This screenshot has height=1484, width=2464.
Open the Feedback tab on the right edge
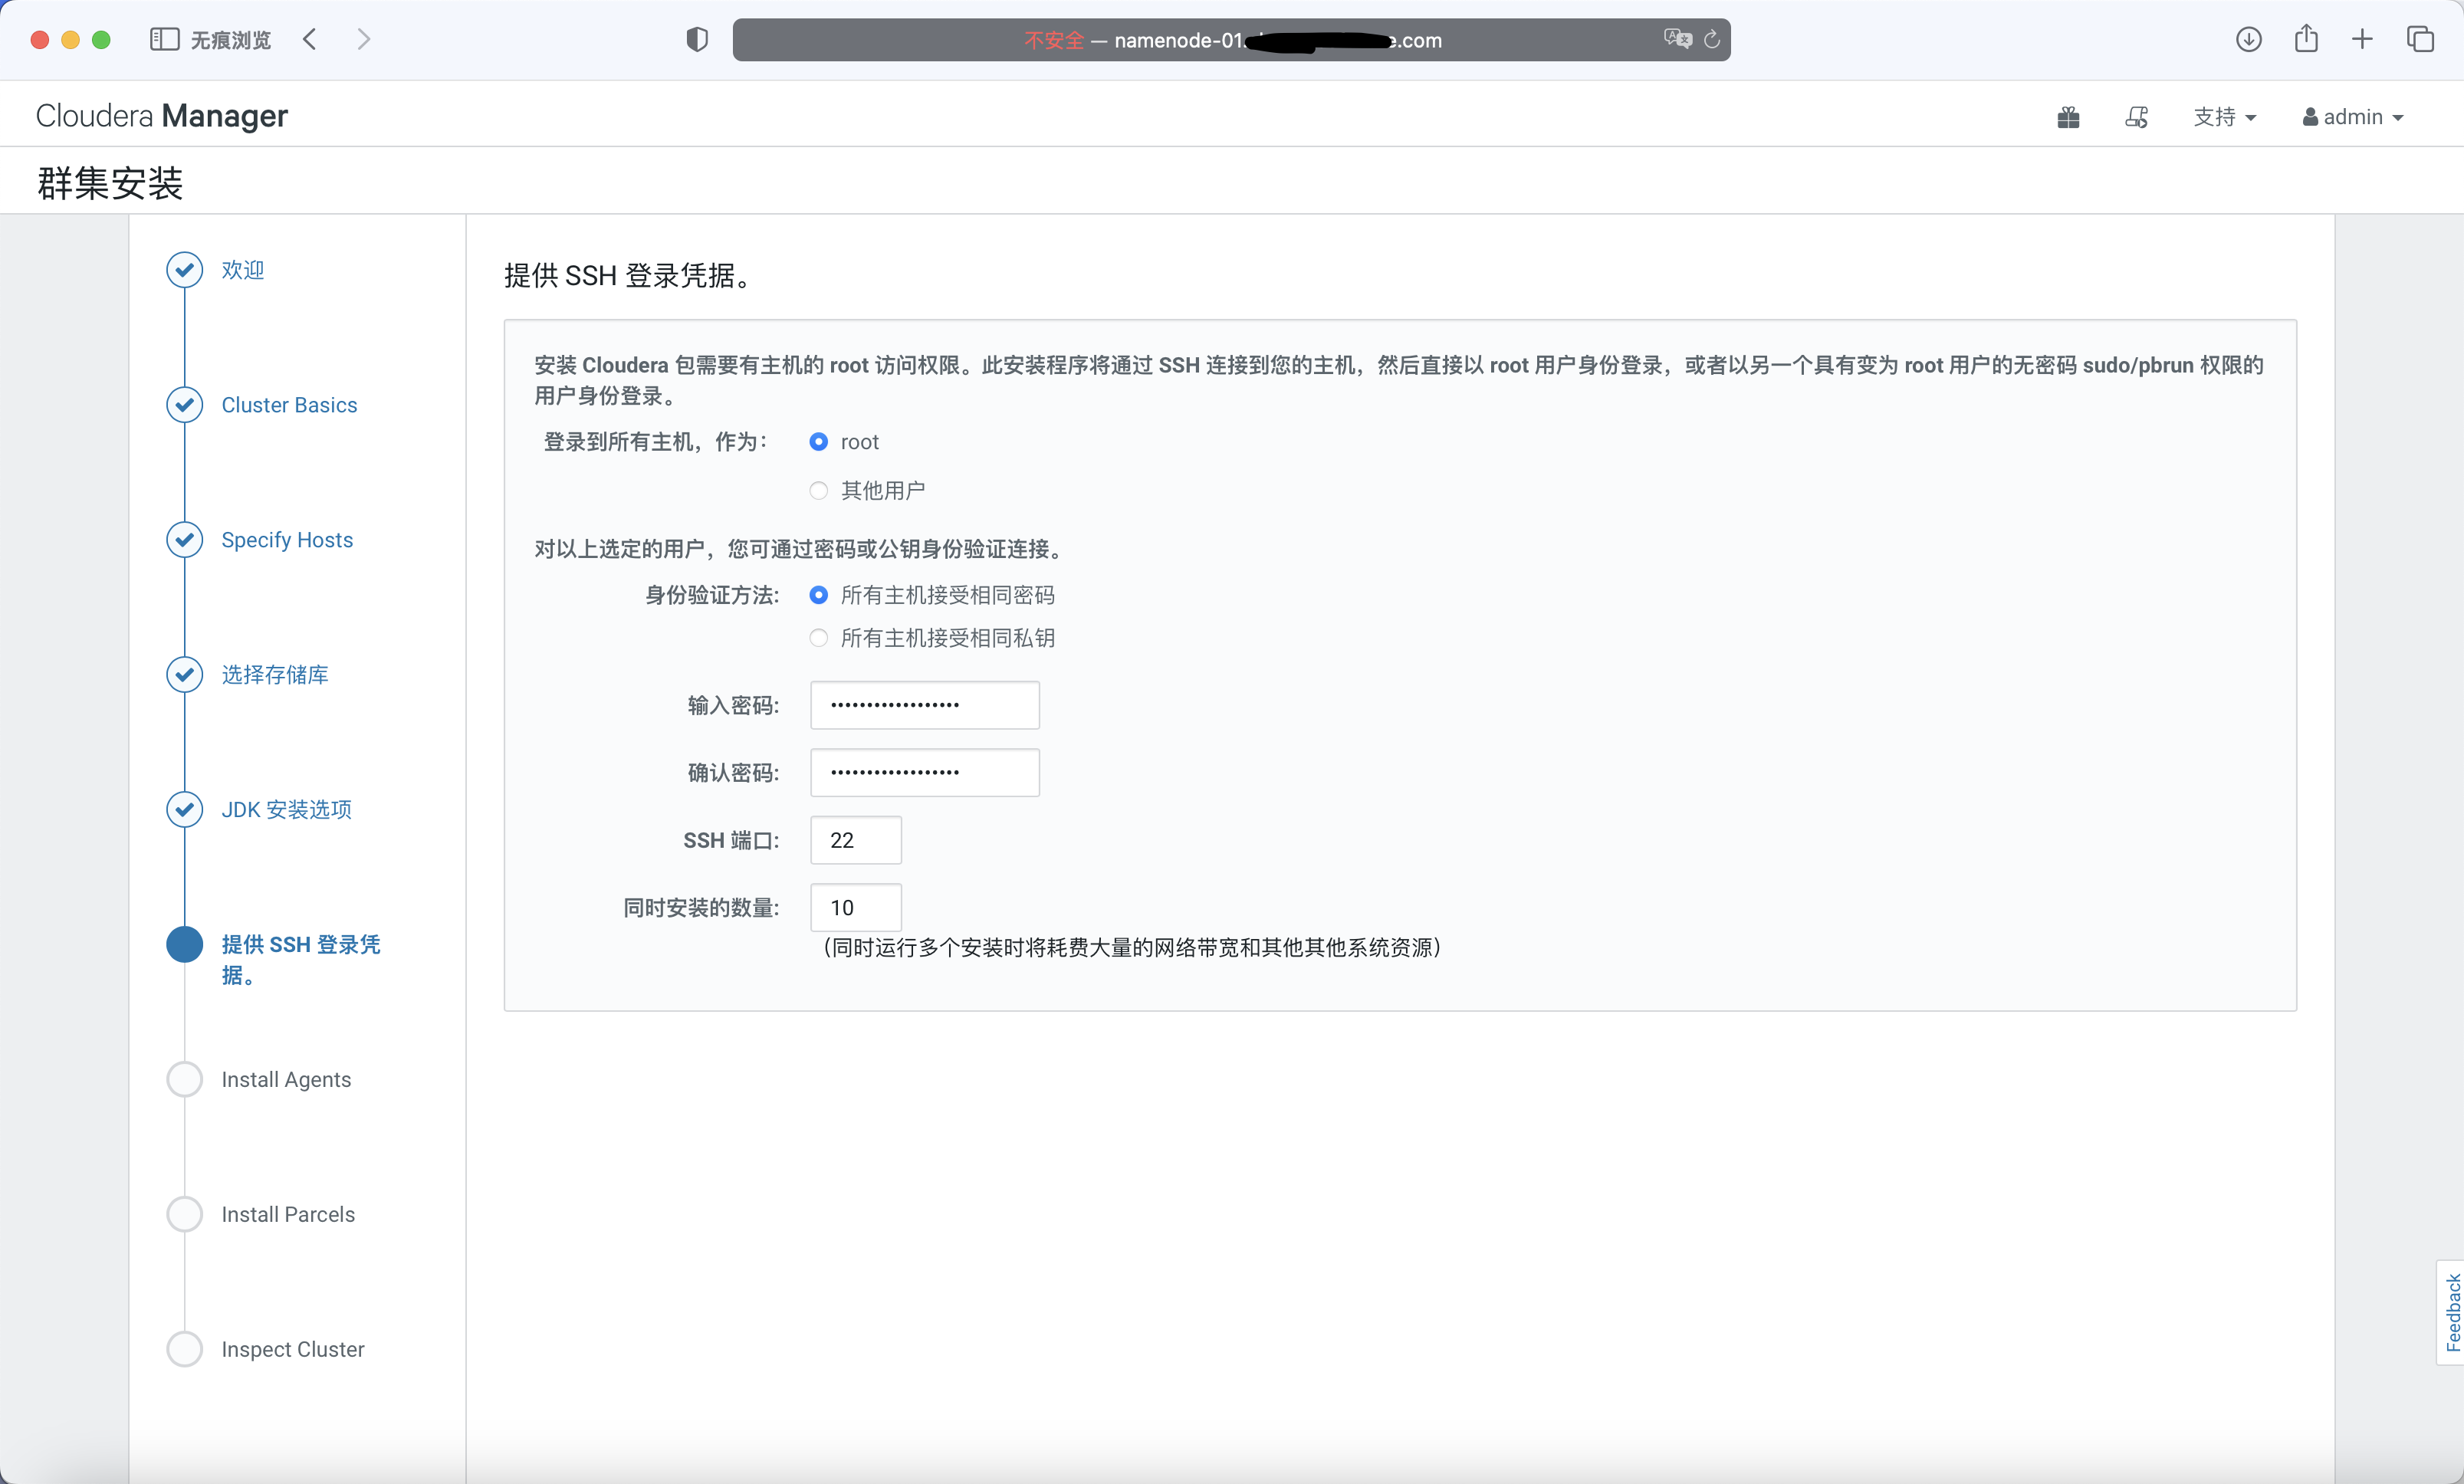pos(2452,1311)
